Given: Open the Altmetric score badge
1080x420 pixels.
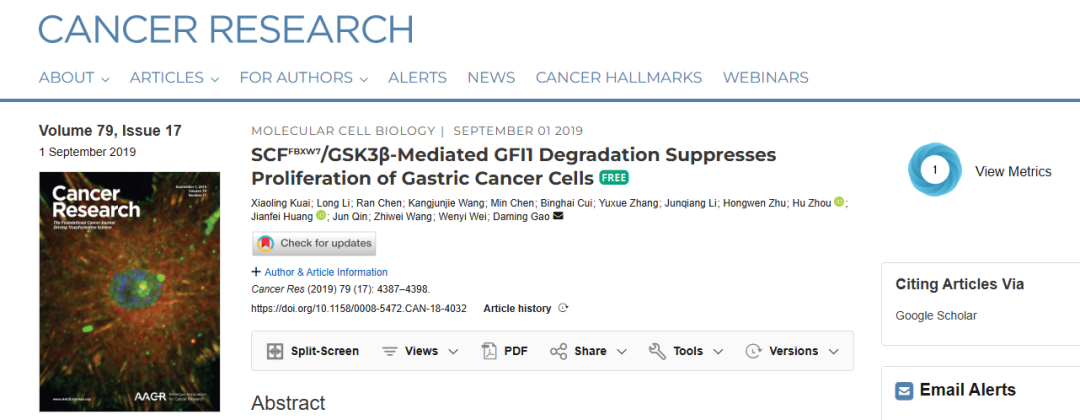Looking at the screenshot, I should [934, 169].
